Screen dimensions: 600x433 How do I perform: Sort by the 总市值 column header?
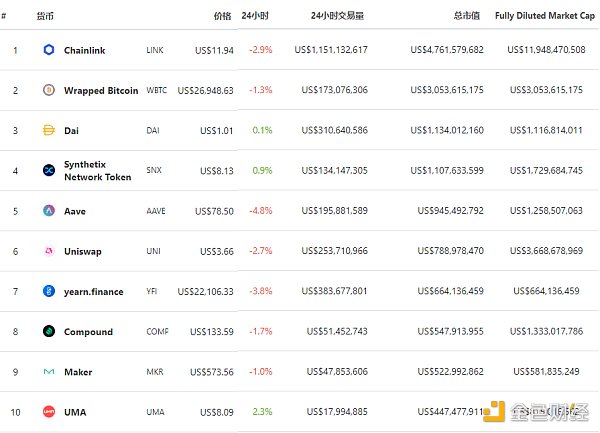pos(466,16)
